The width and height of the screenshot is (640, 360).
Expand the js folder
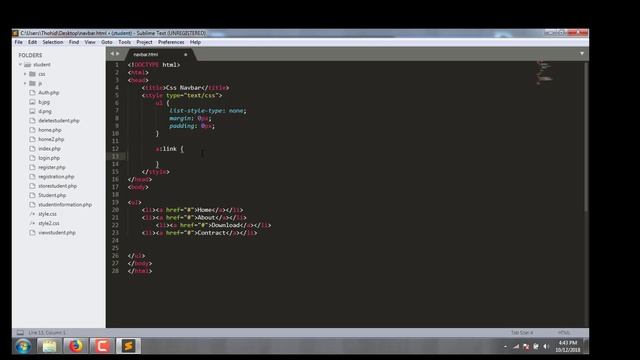point(25,83)
